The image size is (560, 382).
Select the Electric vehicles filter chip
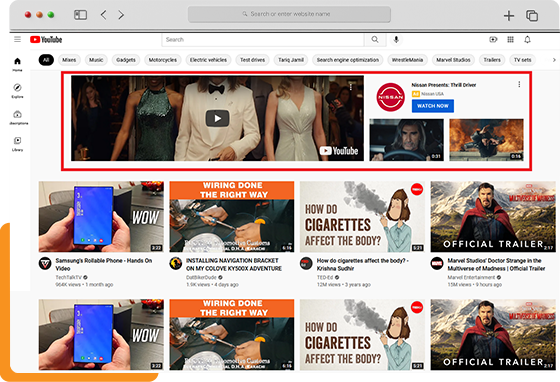[208, 60]
